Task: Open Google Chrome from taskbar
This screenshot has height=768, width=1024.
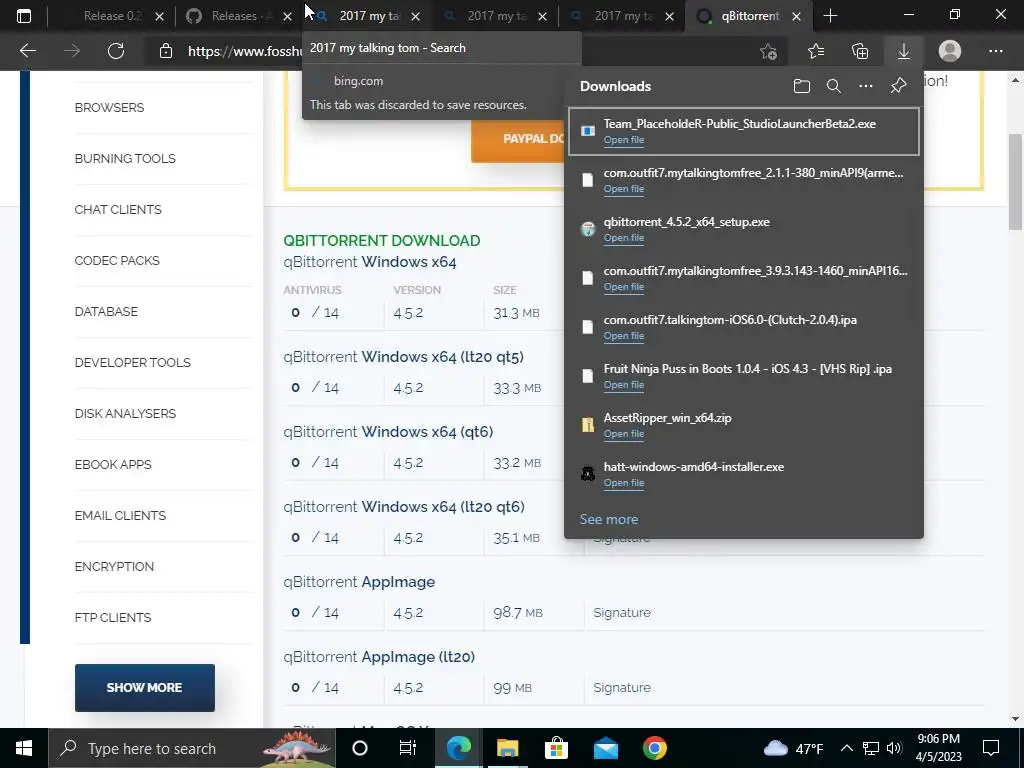Action: [654, 748]
